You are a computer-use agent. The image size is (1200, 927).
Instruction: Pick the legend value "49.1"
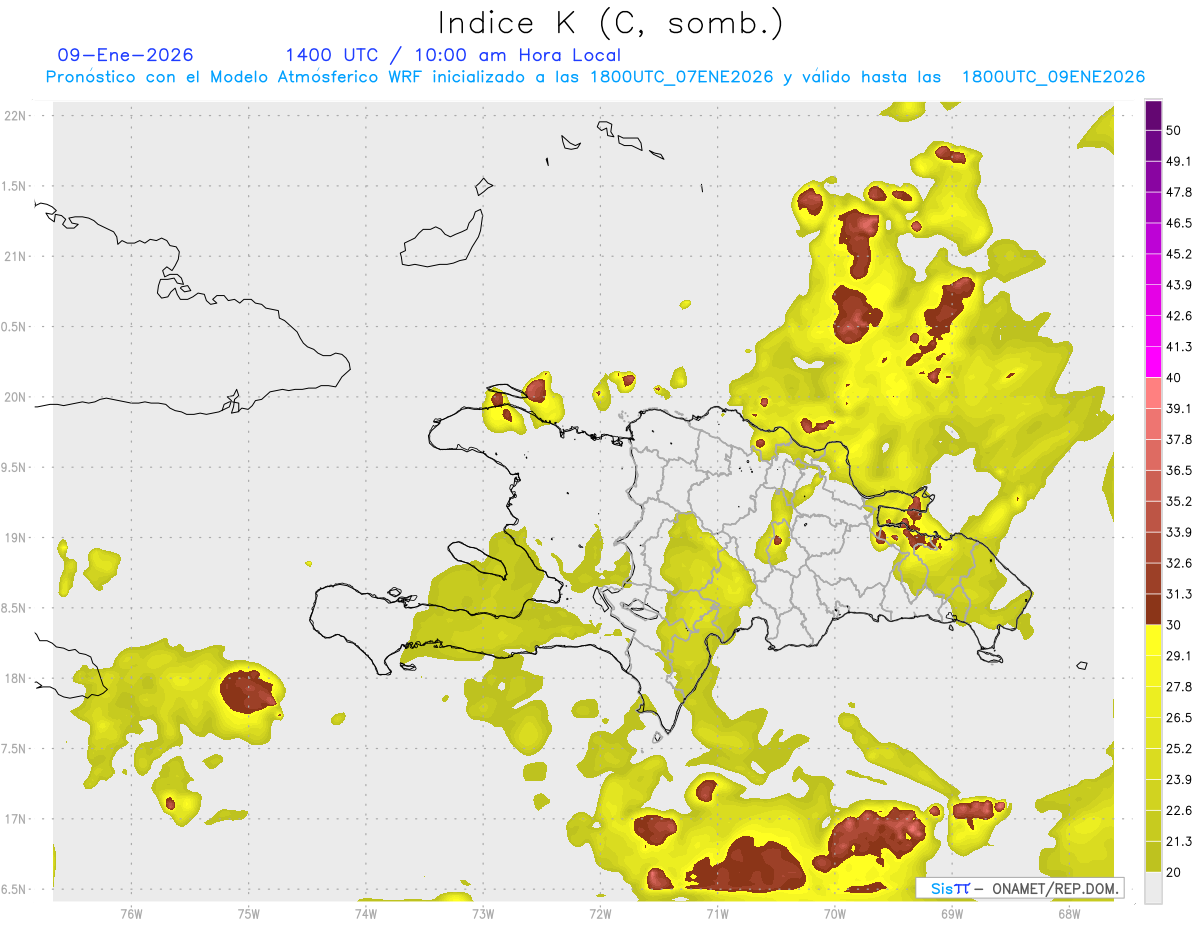[1179, 161]
